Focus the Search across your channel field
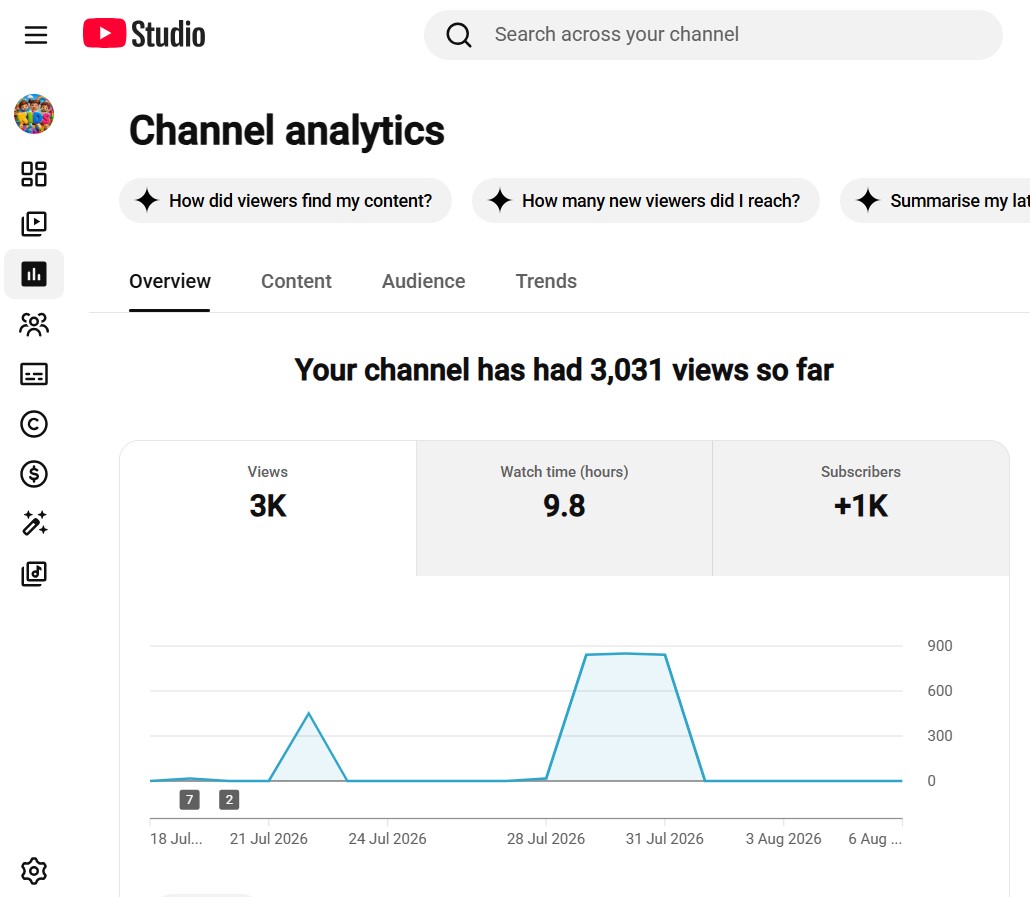This screenshot has width=1030, height=897. (x=713, y=35)
